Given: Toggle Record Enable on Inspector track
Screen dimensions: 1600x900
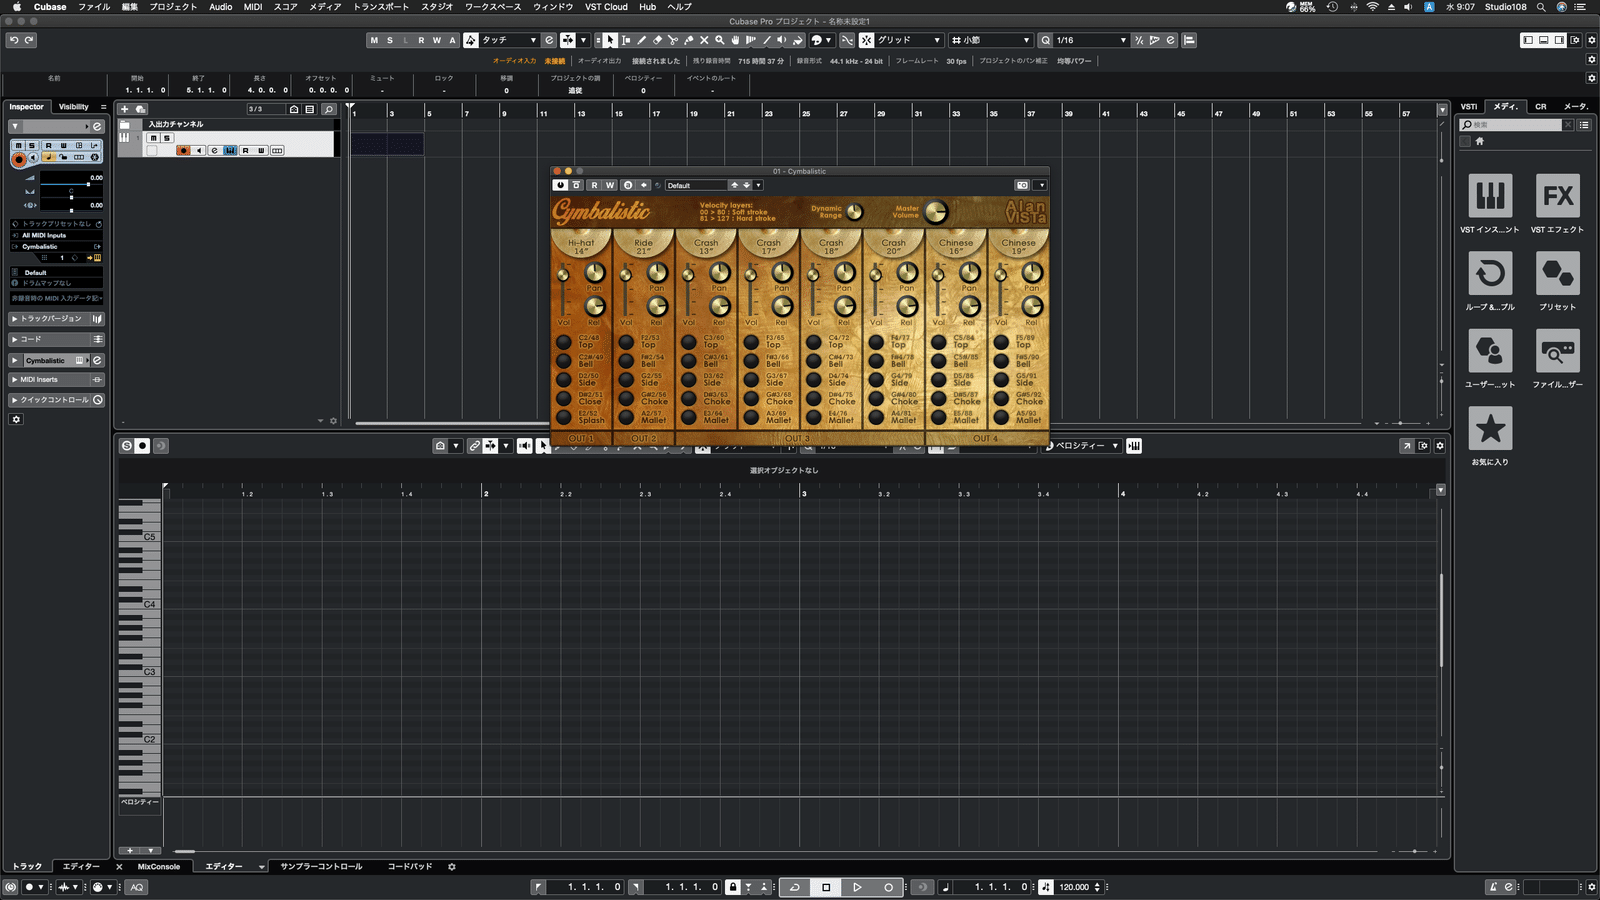Looking at the screenshot, I should pos(18,158).
